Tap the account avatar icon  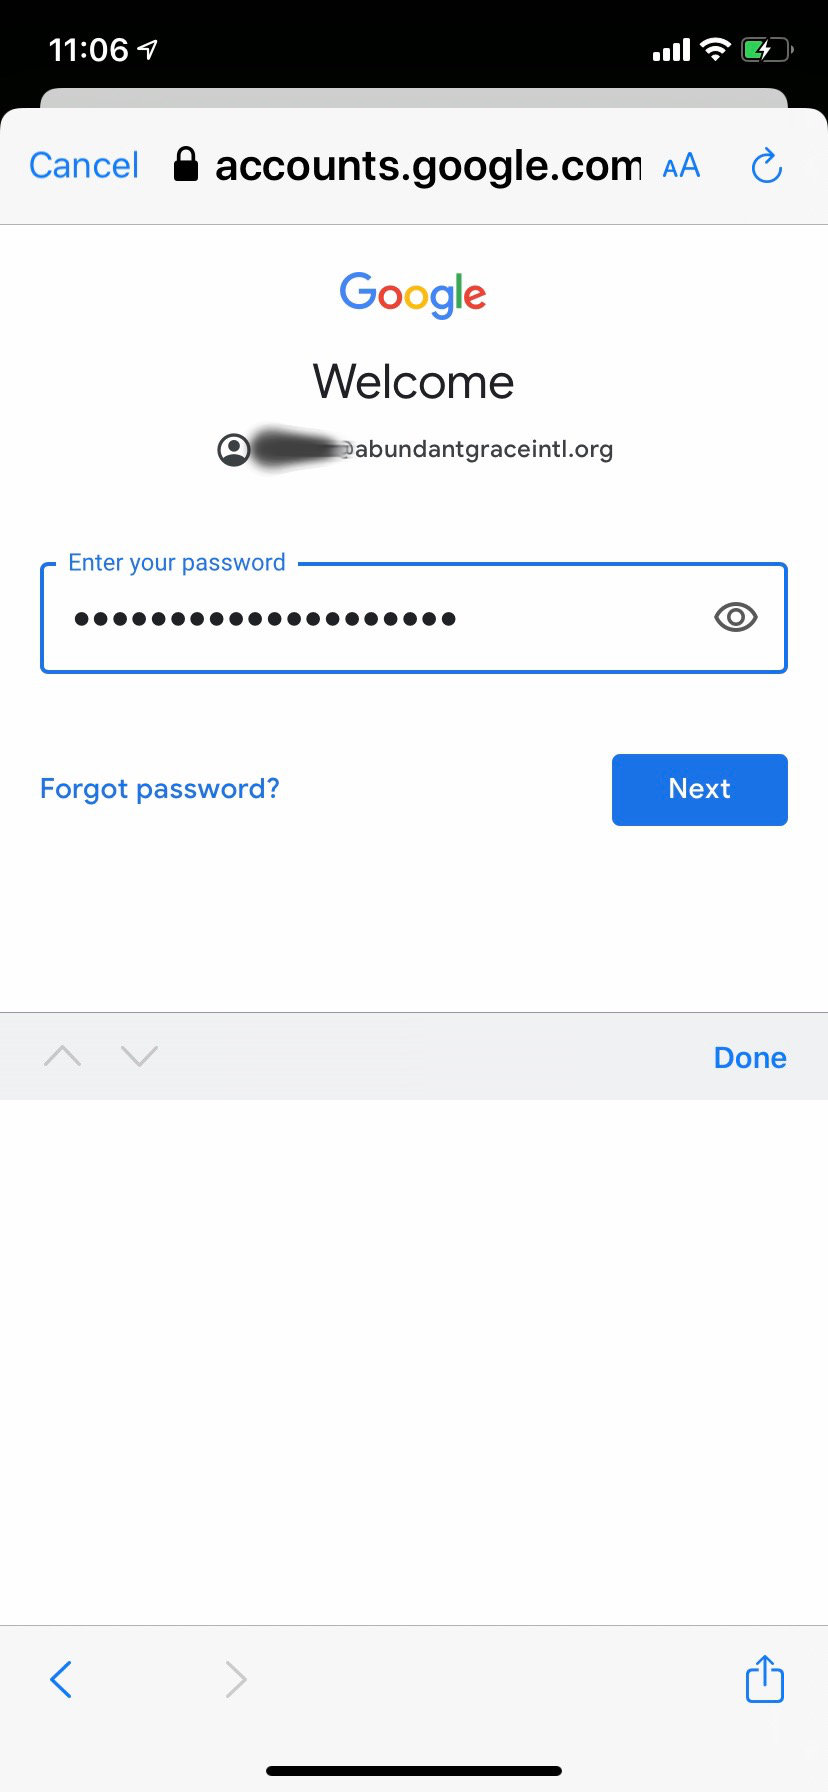coord(234,450)
